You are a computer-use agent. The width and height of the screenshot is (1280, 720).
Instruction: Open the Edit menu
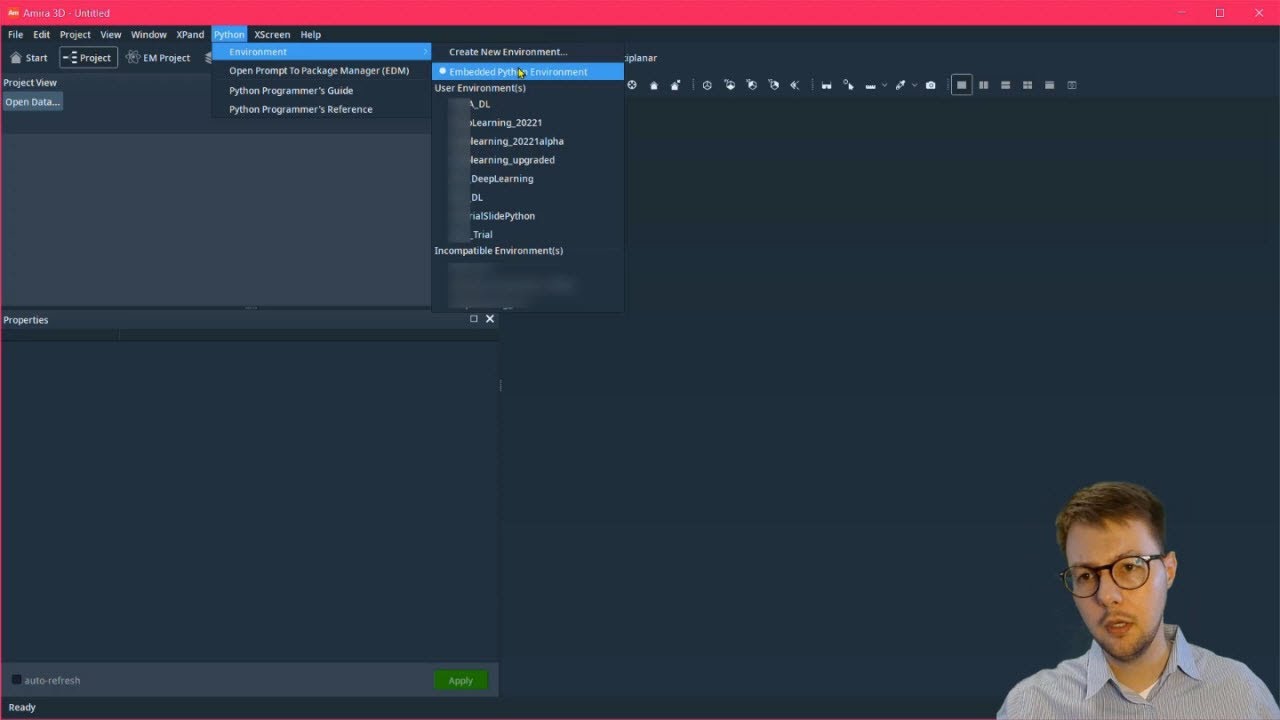(x=41, y=34)
